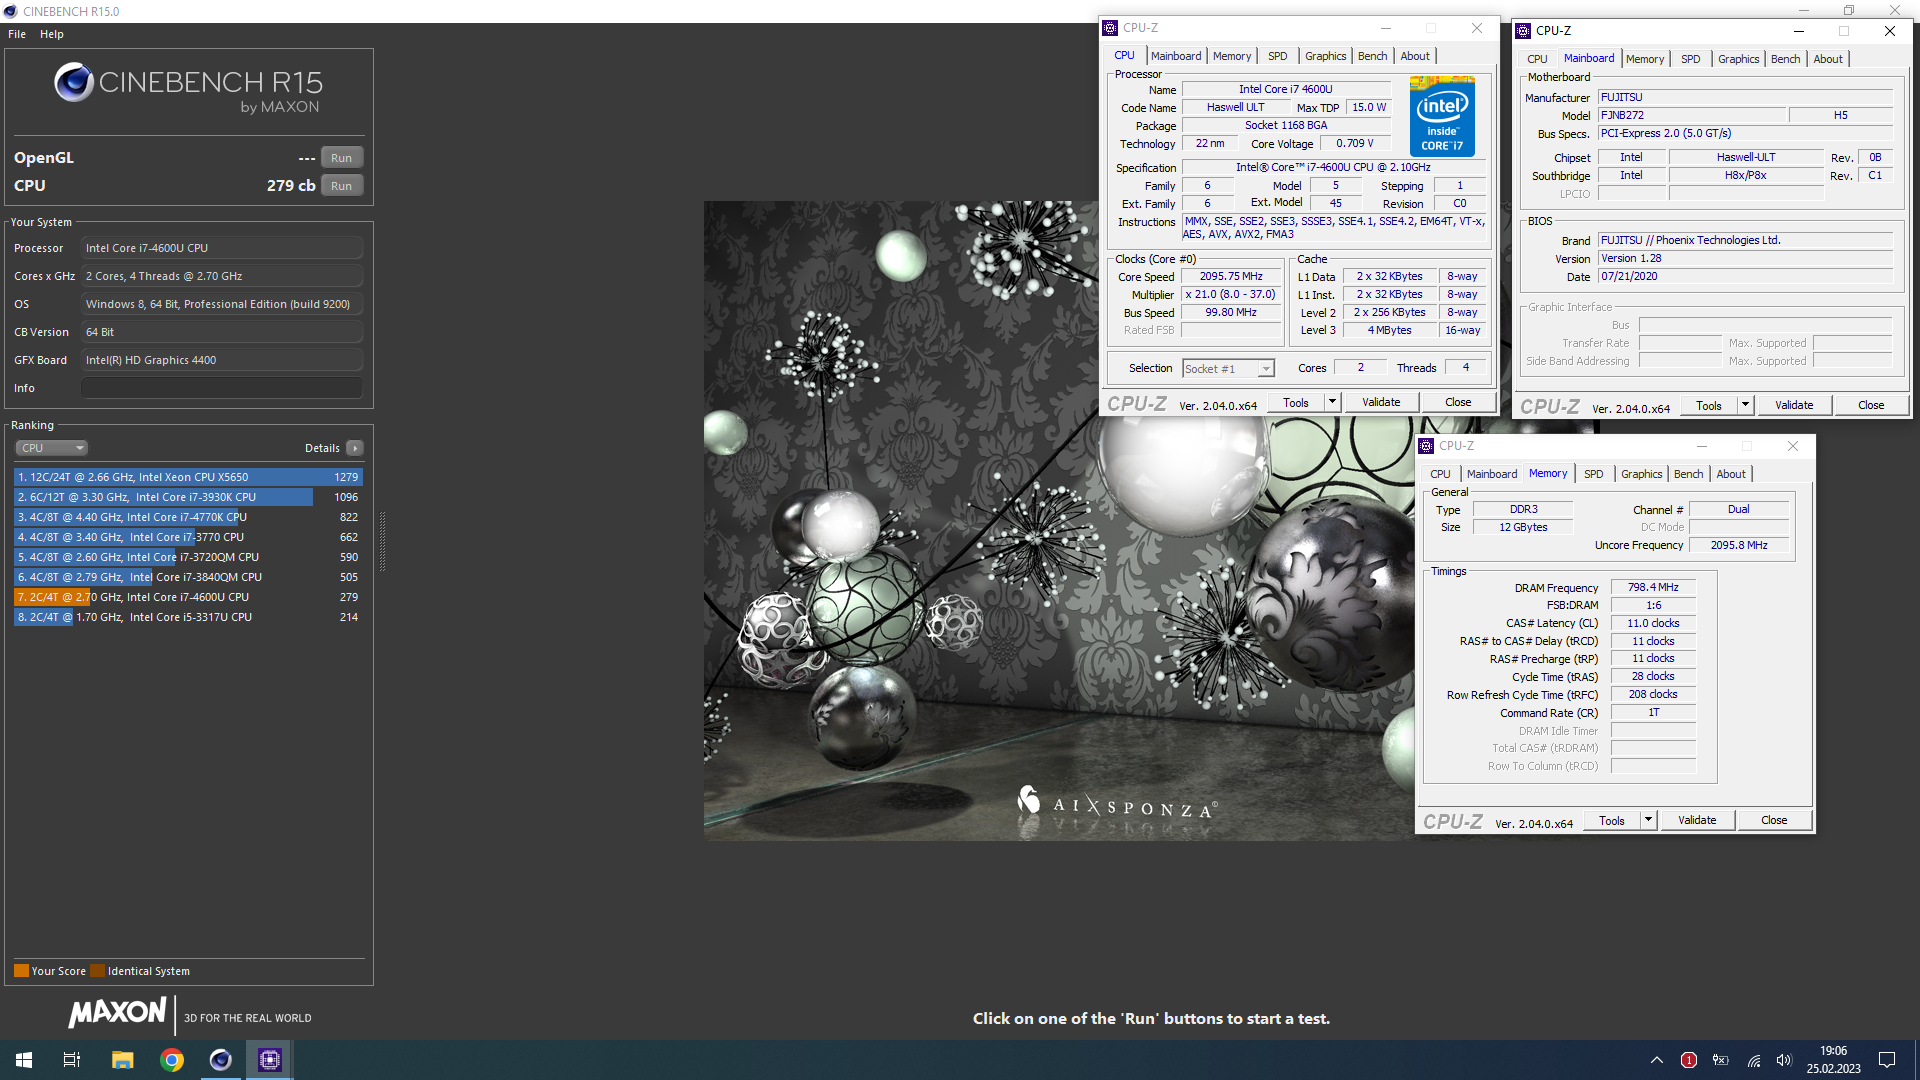Open SPD tab in the CPU-Z CPU window

[1278, 56]
